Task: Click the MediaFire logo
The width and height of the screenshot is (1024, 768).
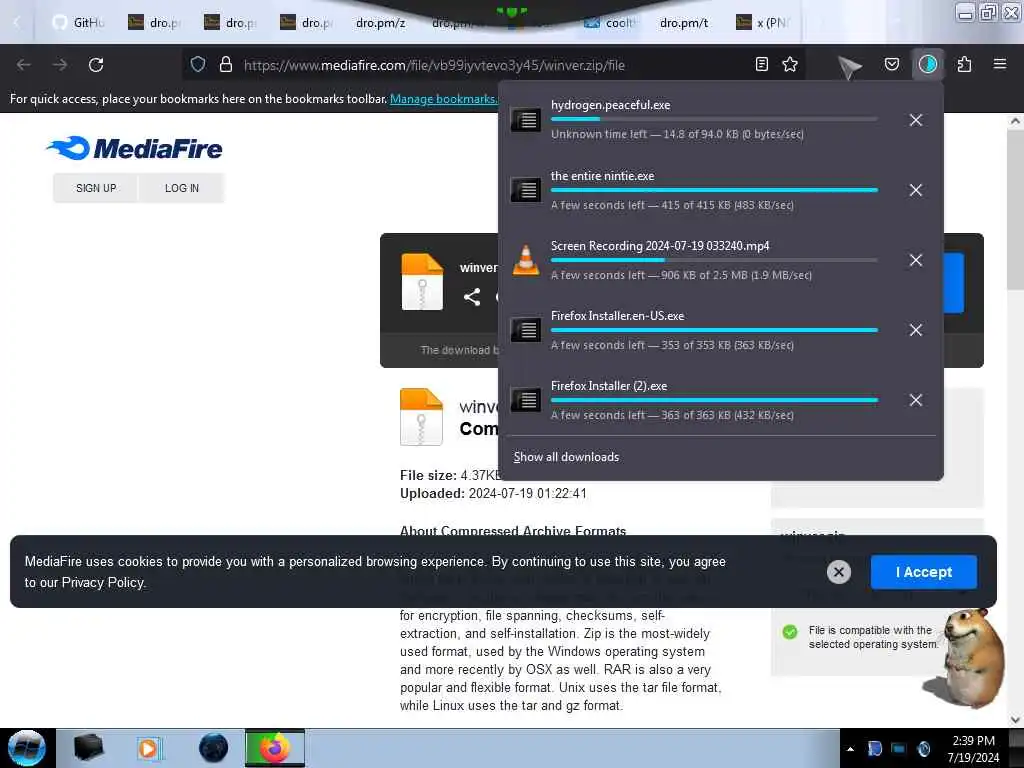Action: 135,148
